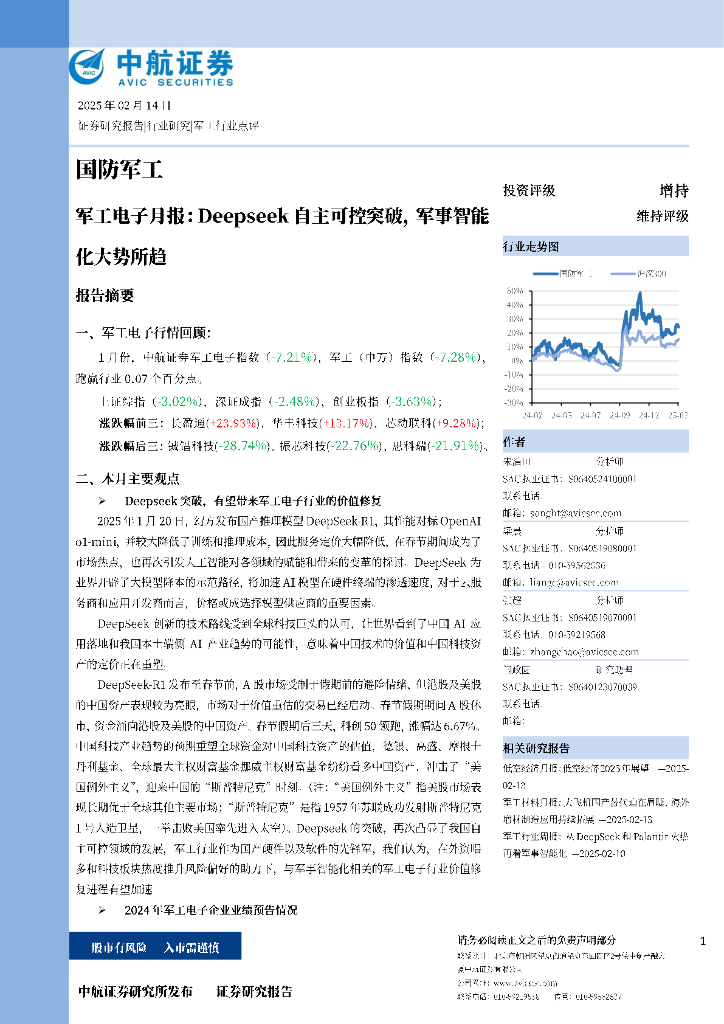Click the industry trend line chart

point(595,344)
